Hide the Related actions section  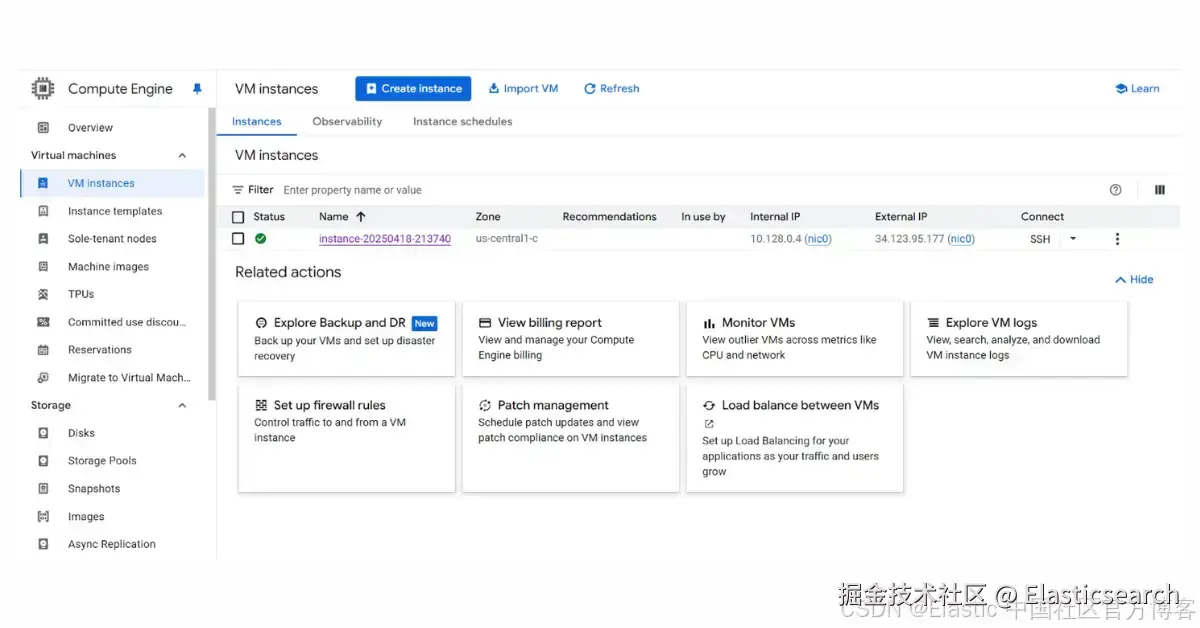[1134, 280]
